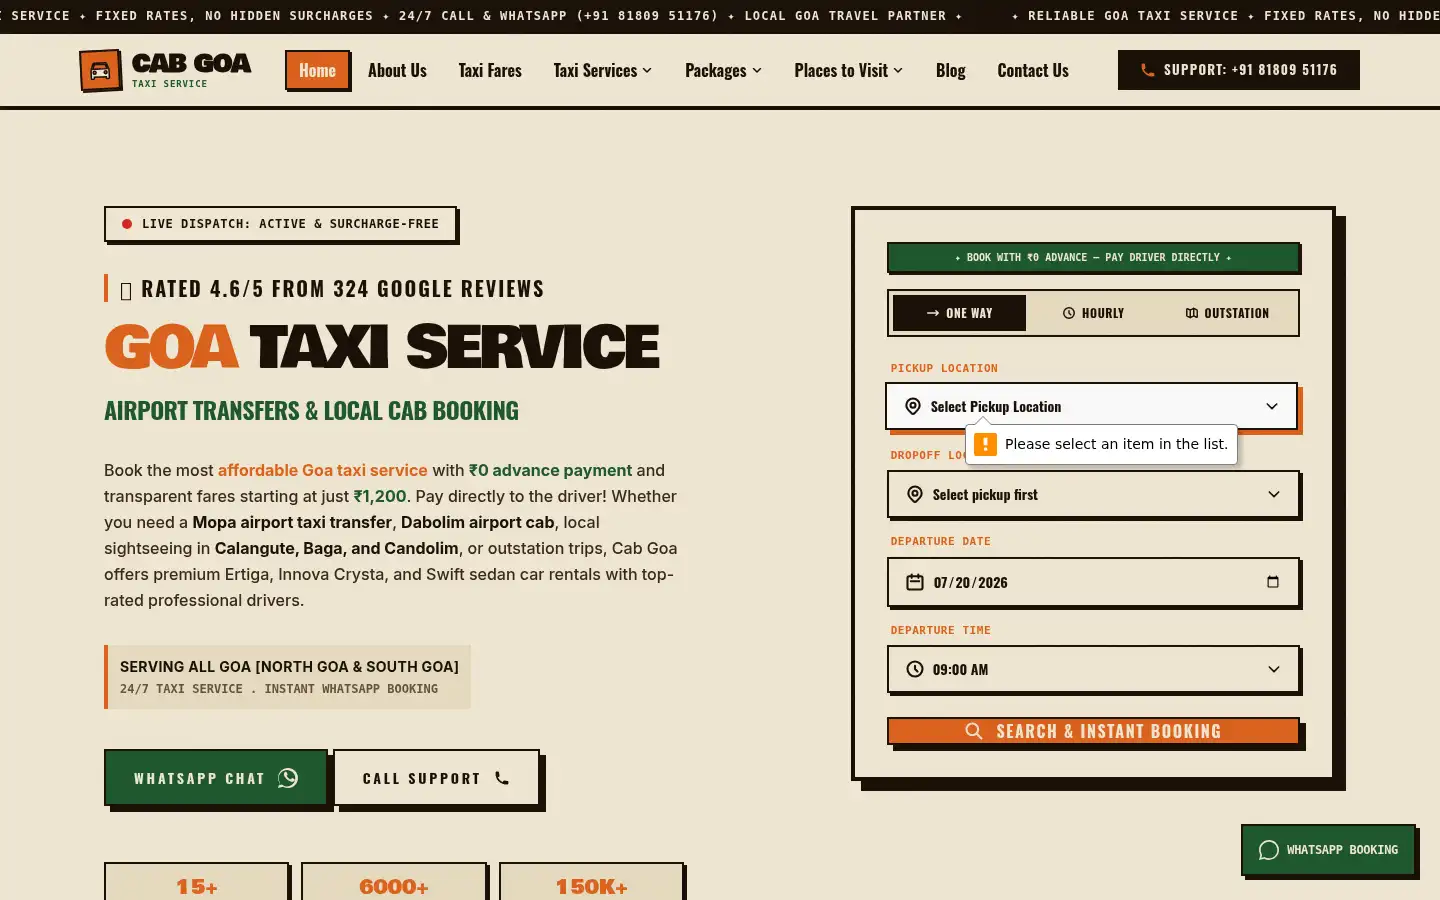Viewport: 1440px width, 900px height.
Task: Click the top marquee contact ticker text
Action: tap(720, 16)
